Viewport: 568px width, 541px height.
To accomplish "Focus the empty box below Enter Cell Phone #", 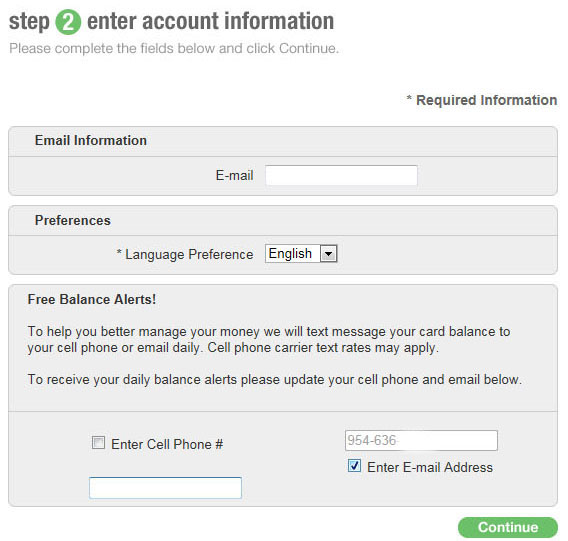I will pos(166,488).
